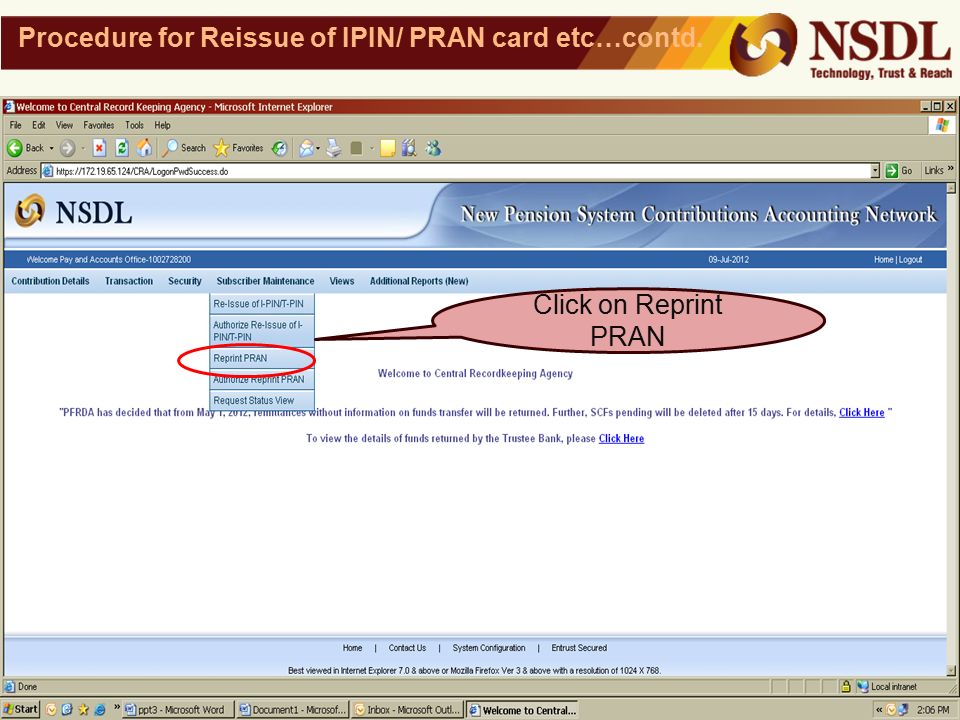Image resolution: width=960 pixels, height=720 pixels.
Task: Choose Reprint PRAN from the submenu
Action: [262, 358]
